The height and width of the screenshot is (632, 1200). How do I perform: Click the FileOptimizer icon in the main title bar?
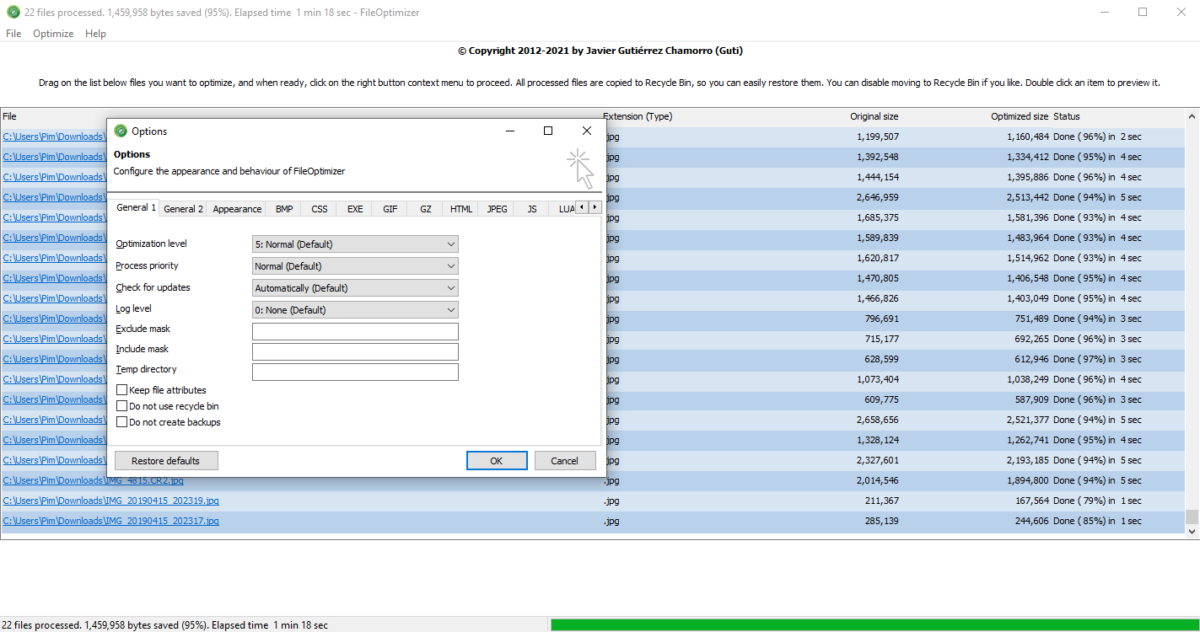click(12, 12)
